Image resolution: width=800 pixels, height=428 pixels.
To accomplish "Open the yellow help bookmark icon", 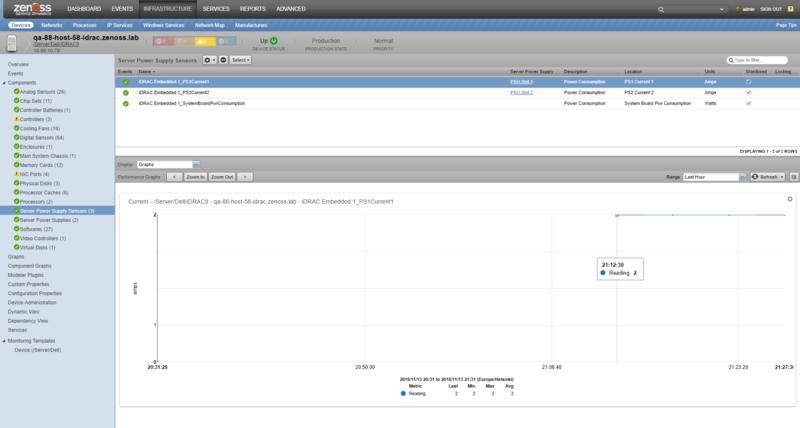I will point(791,9).
